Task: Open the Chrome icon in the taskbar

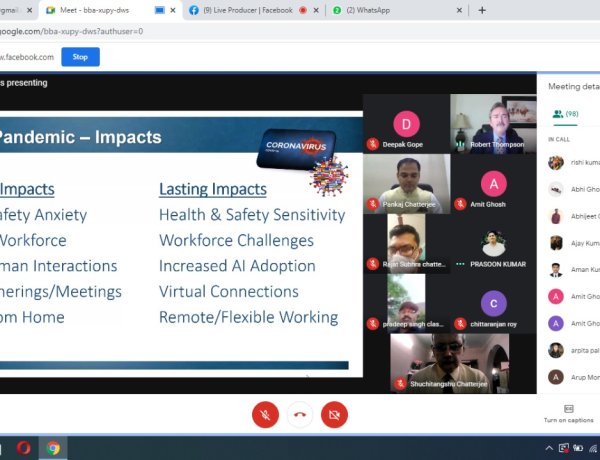Action: pyautogui.click(x=53, y=448)
